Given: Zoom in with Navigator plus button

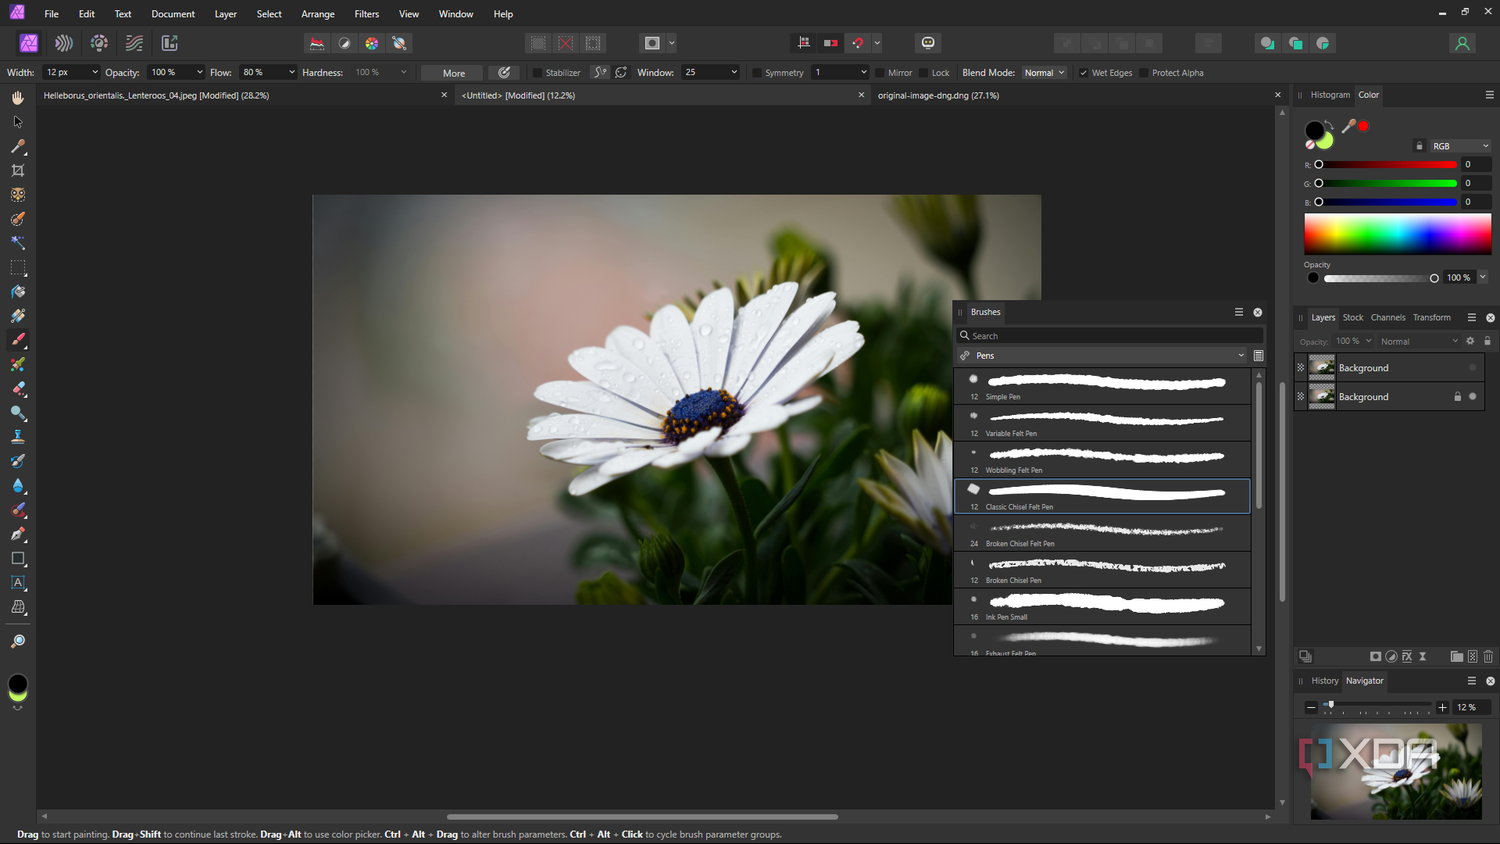Looking at the screenshot, I should pyautogui.click(x=1442, y=707).
